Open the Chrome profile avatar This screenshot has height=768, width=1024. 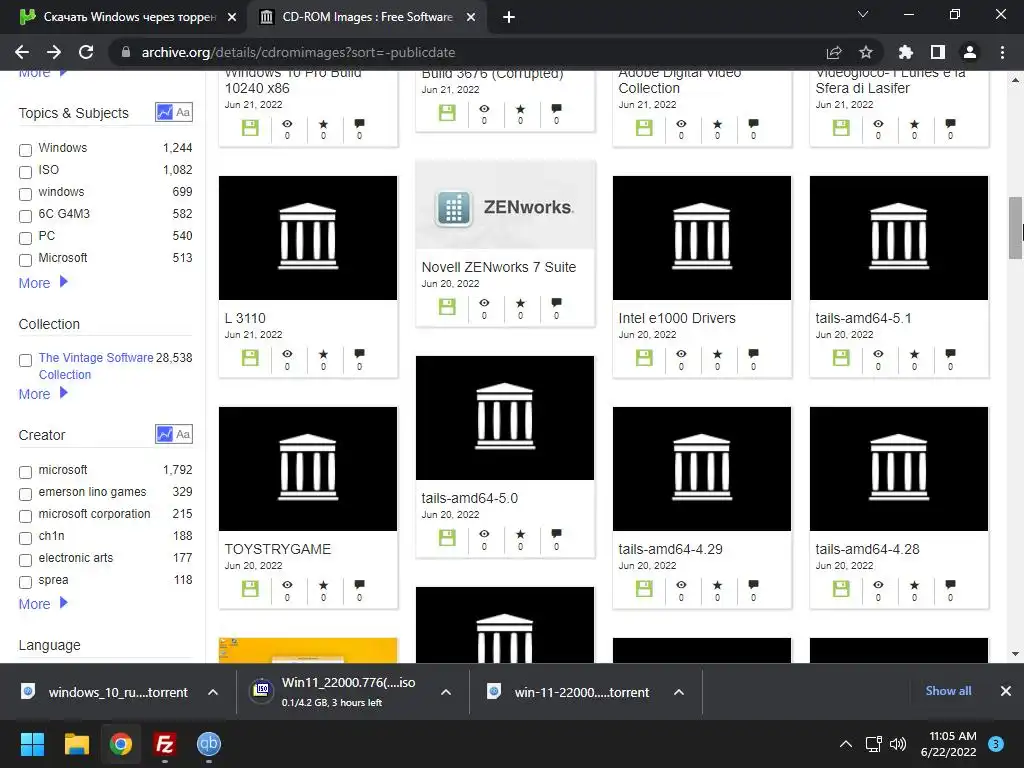coord(970,52)
